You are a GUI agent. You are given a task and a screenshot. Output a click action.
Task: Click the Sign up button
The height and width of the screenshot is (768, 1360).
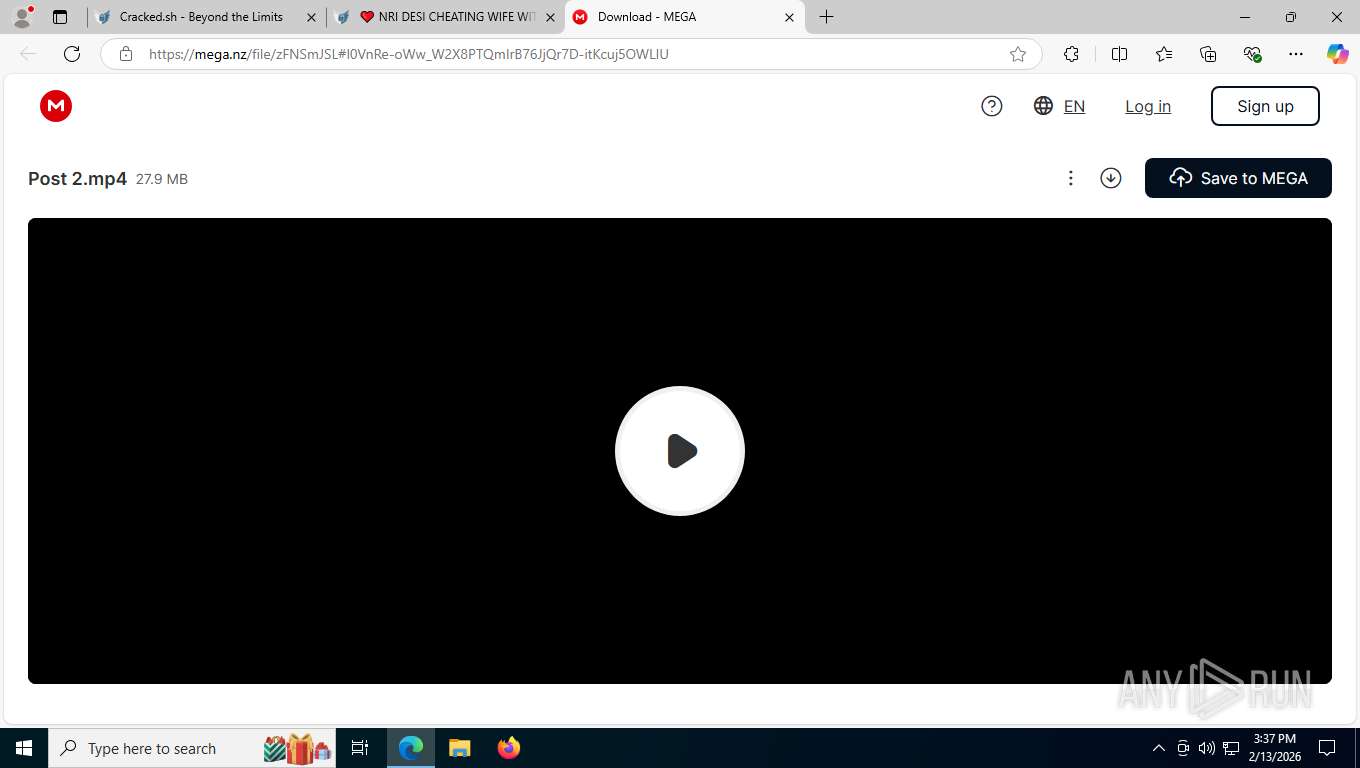coord(1265,106)
